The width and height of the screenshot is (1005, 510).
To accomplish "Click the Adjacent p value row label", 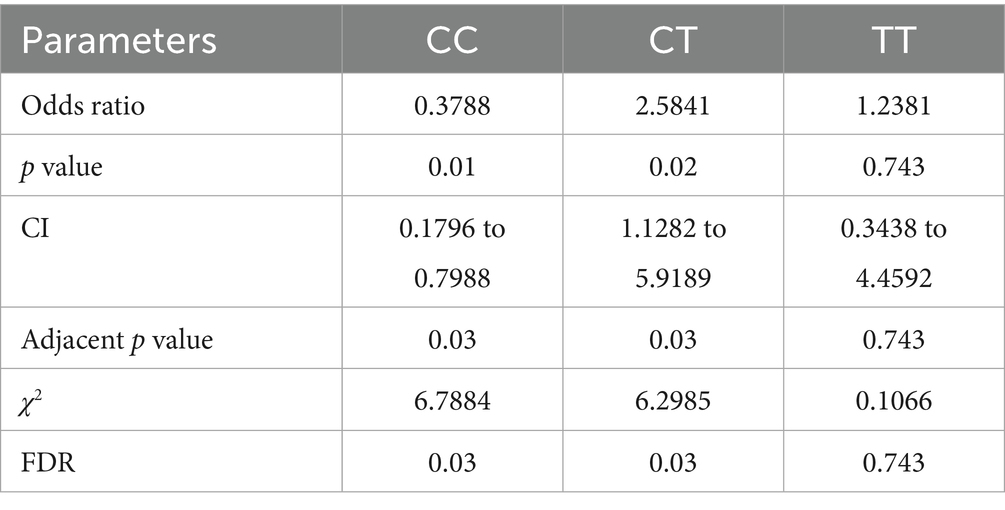I will (x=118, y=340).
